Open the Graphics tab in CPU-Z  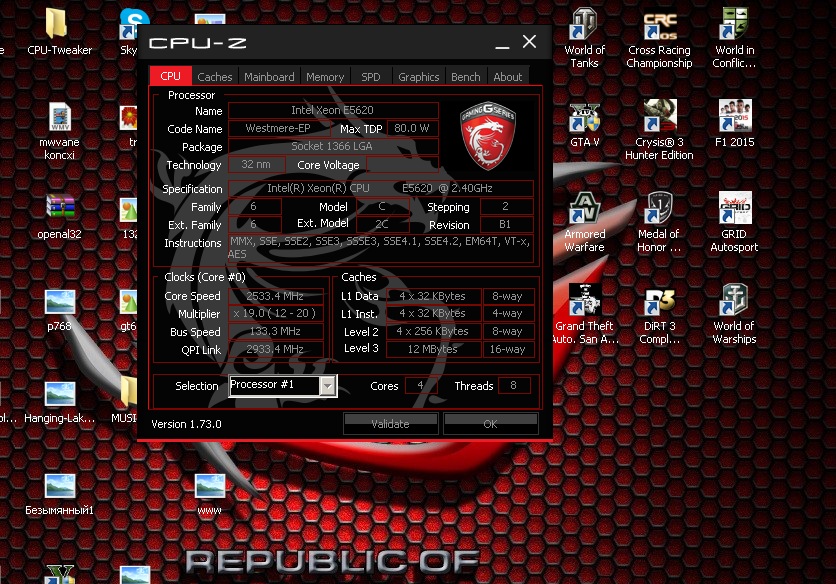[418, 77]
